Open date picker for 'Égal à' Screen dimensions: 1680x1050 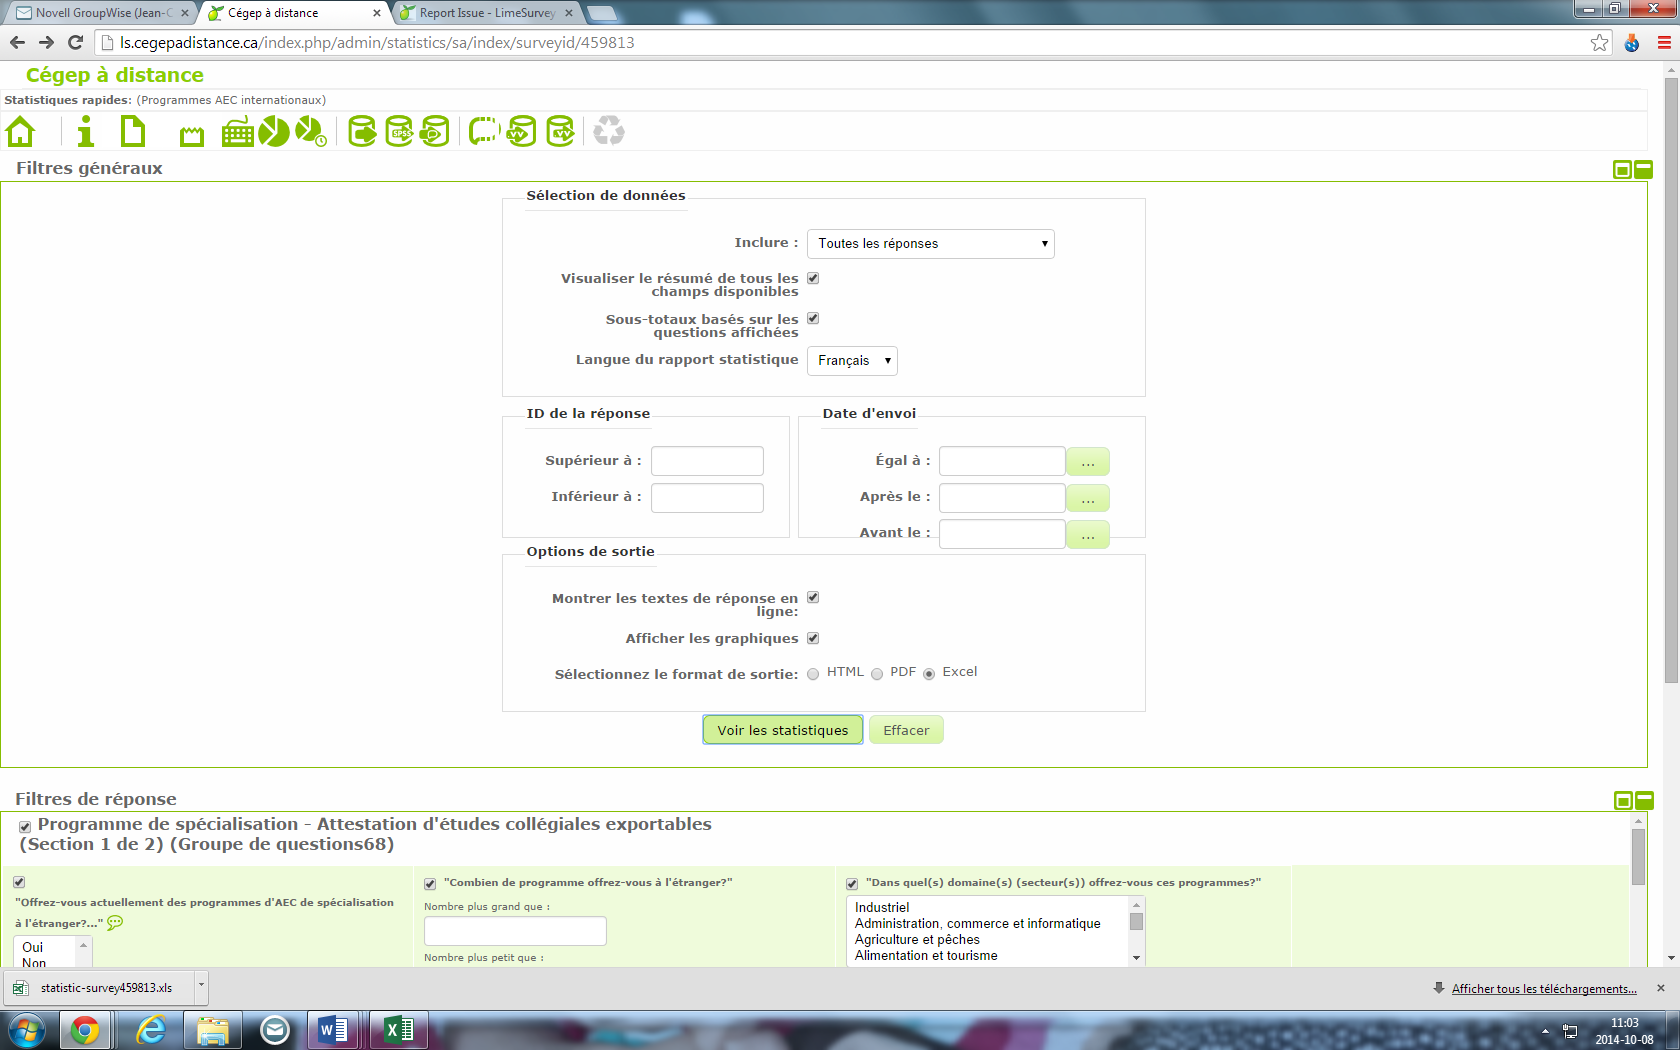(x=1088, y=462)
